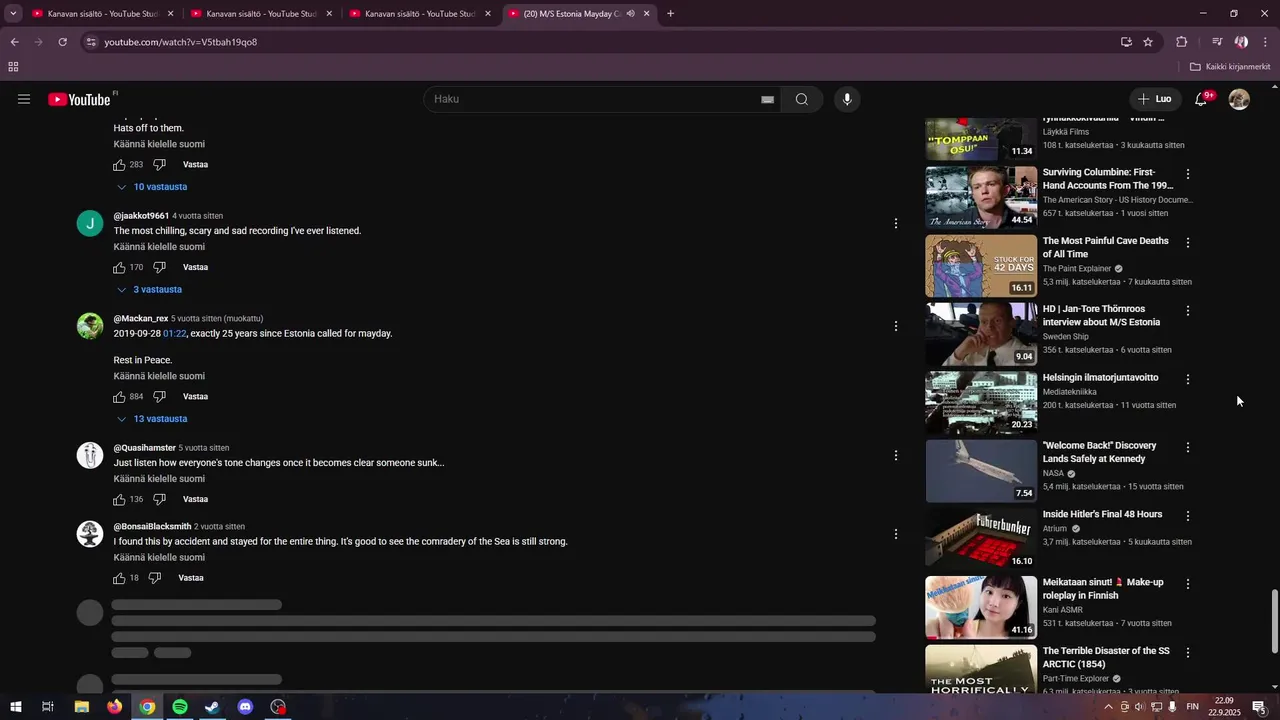Viewport: 1280px width, 720px height.
Task: Open Meikataan sinut Make-up roleplay thumbnail
Action: pyautogui.click(x=981, y=607)
